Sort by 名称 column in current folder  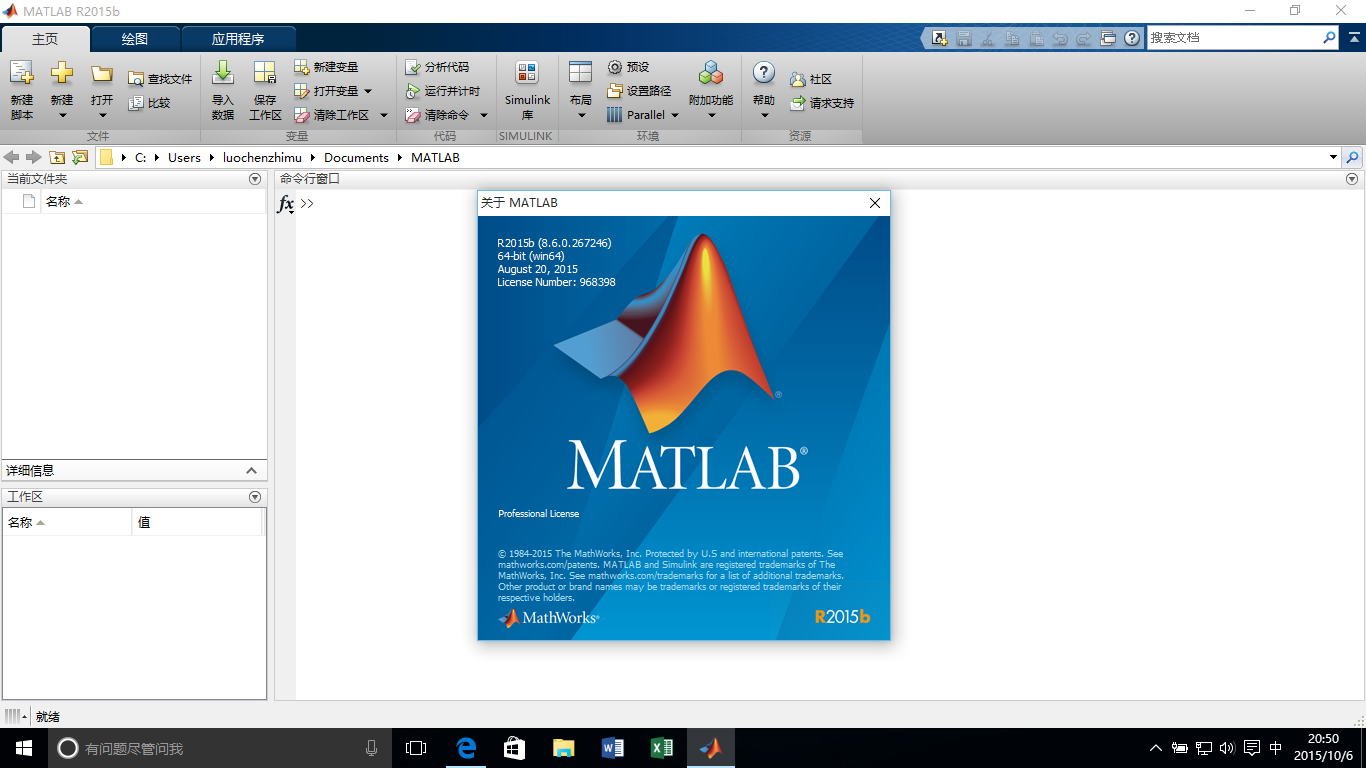tap(153, 202)
